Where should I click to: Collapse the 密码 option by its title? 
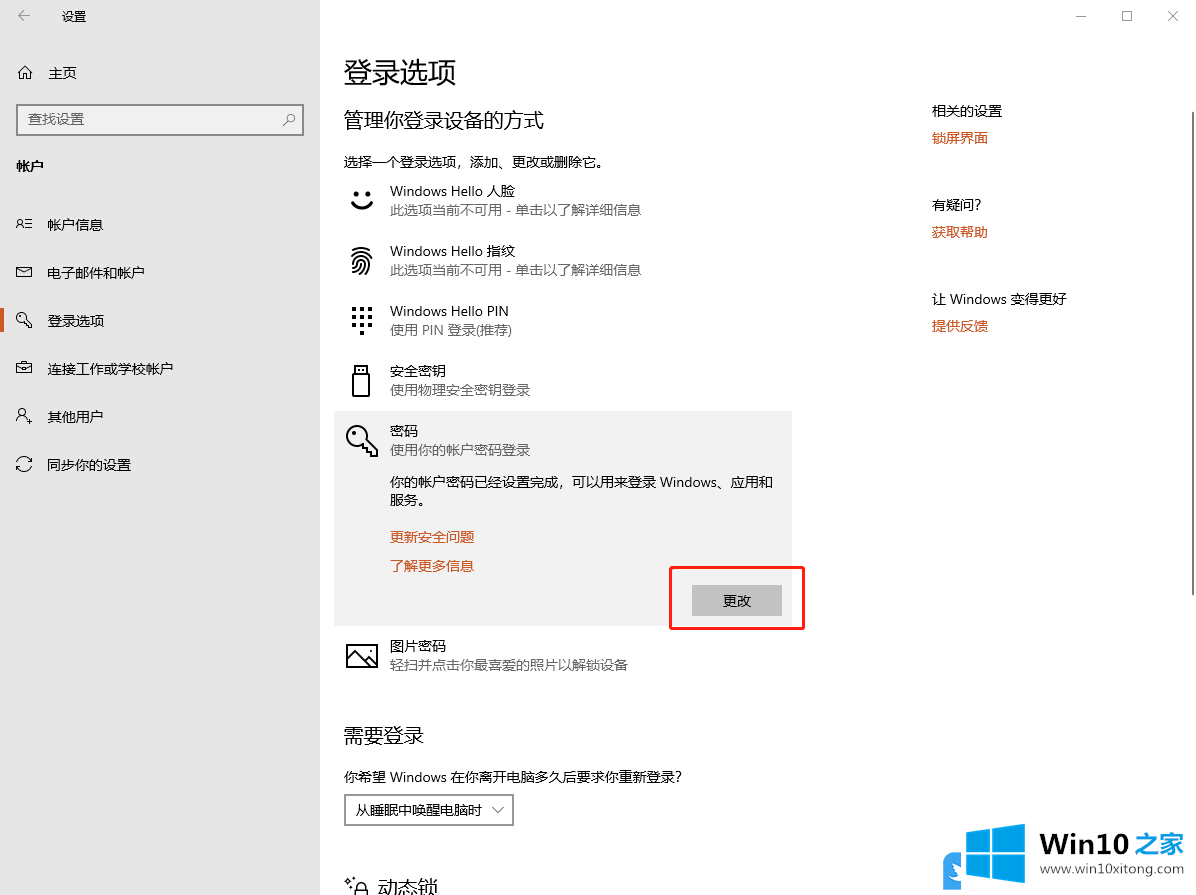403,431
